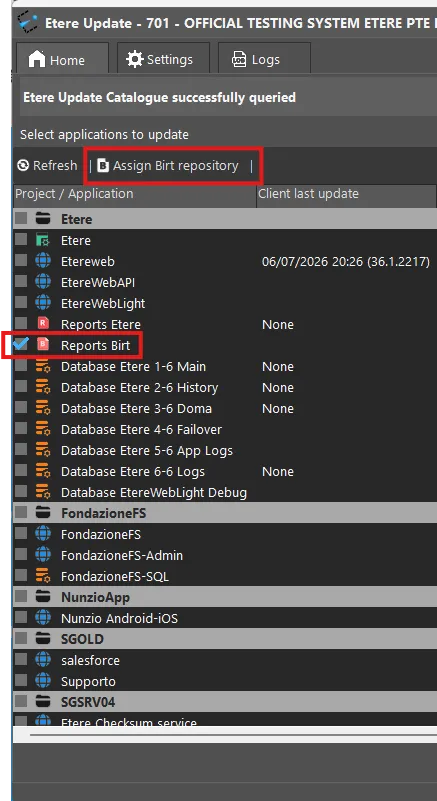Click database icon beside Database Etere 6-6 Logs

pos(43,471)
